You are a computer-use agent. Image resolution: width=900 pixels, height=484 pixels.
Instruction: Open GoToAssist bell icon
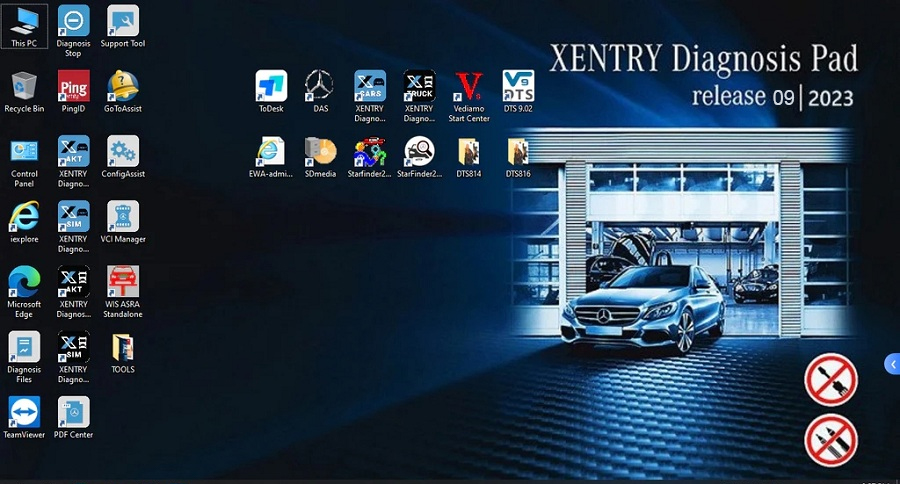(x=123, y=91)
